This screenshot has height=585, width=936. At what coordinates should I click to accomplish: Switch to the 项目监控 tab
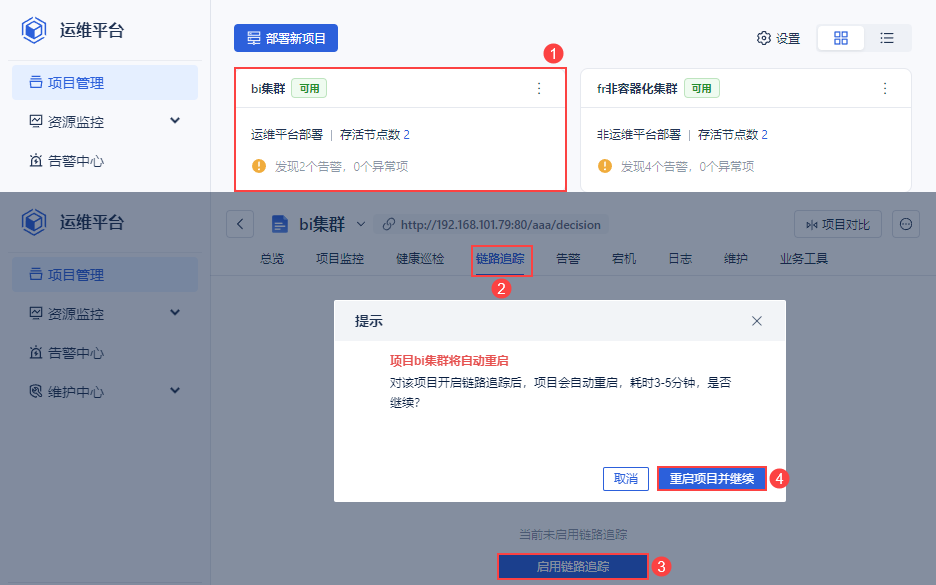coord(340,258)
